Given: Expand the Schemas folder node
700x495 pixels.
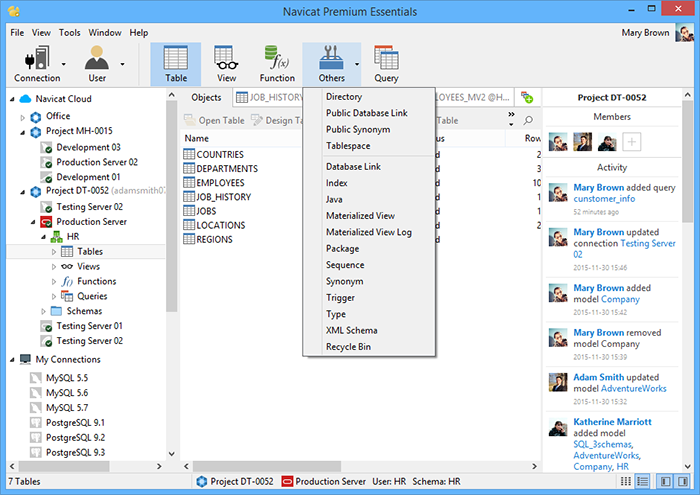Looking at the screenshot, I should point(43,312).
